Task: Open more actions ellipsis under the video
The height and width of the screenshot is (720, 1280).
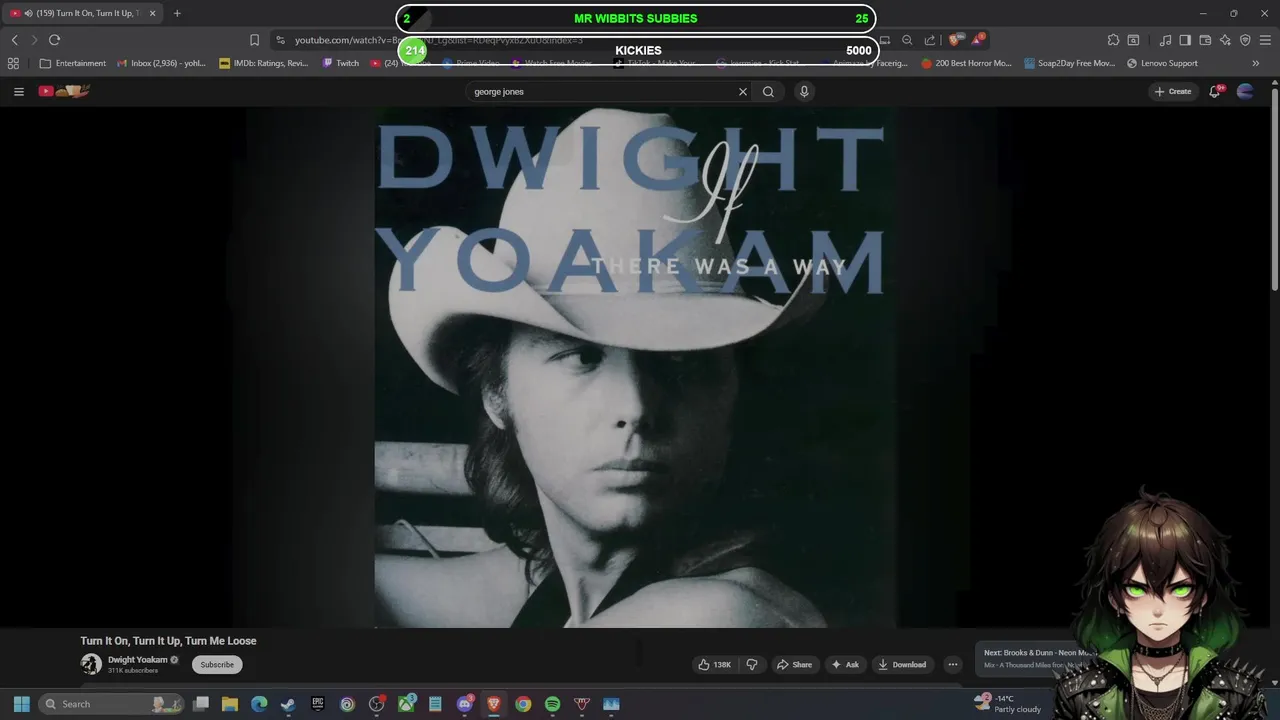Action: 952,664
